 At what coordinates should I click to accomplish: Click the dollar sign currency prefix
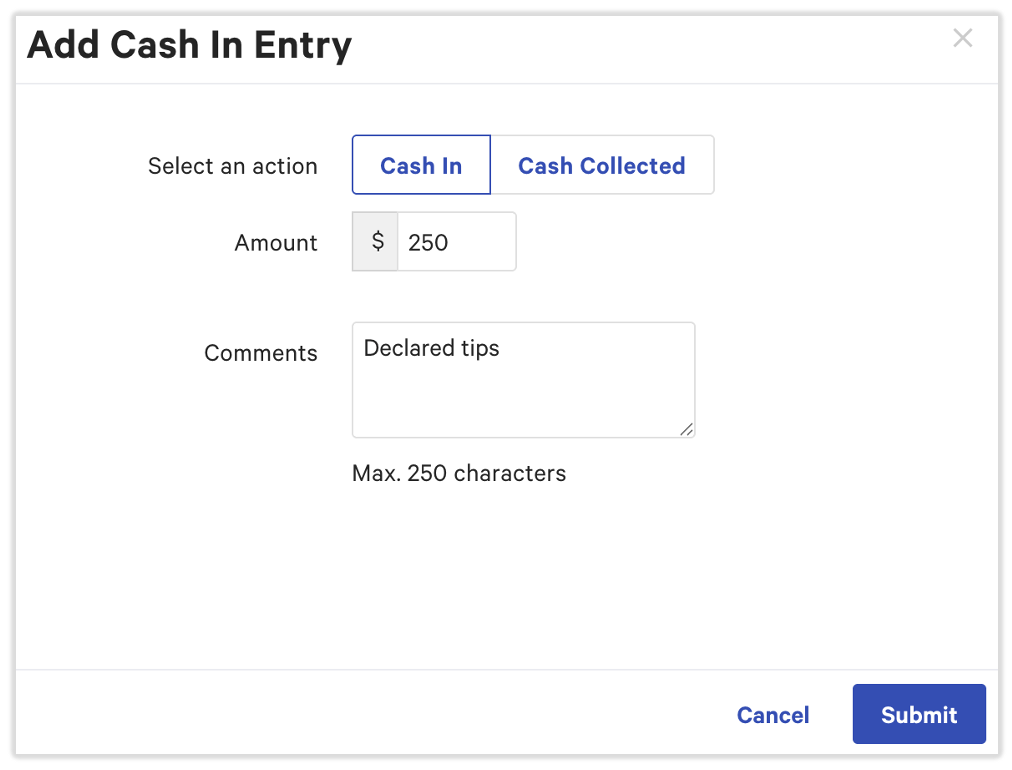tap(376, 242)
